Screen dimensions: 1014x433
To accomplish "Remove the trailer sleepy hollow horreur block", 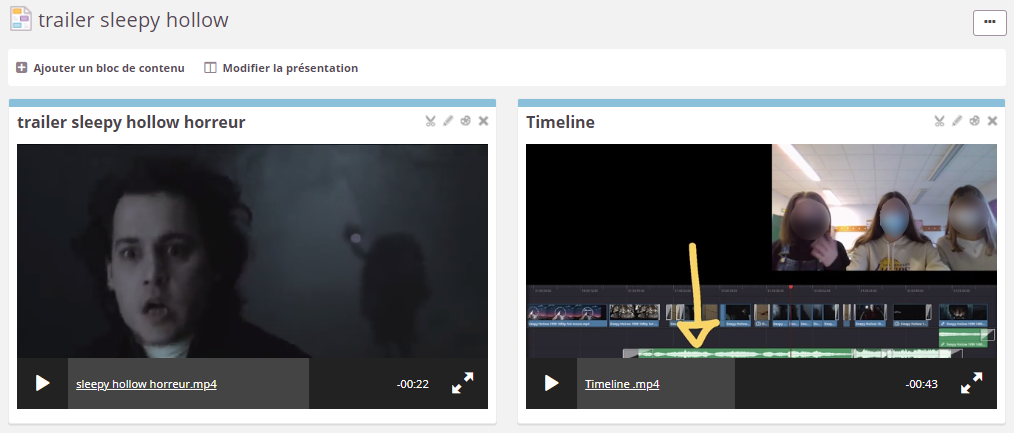I will tap(484, 121).
